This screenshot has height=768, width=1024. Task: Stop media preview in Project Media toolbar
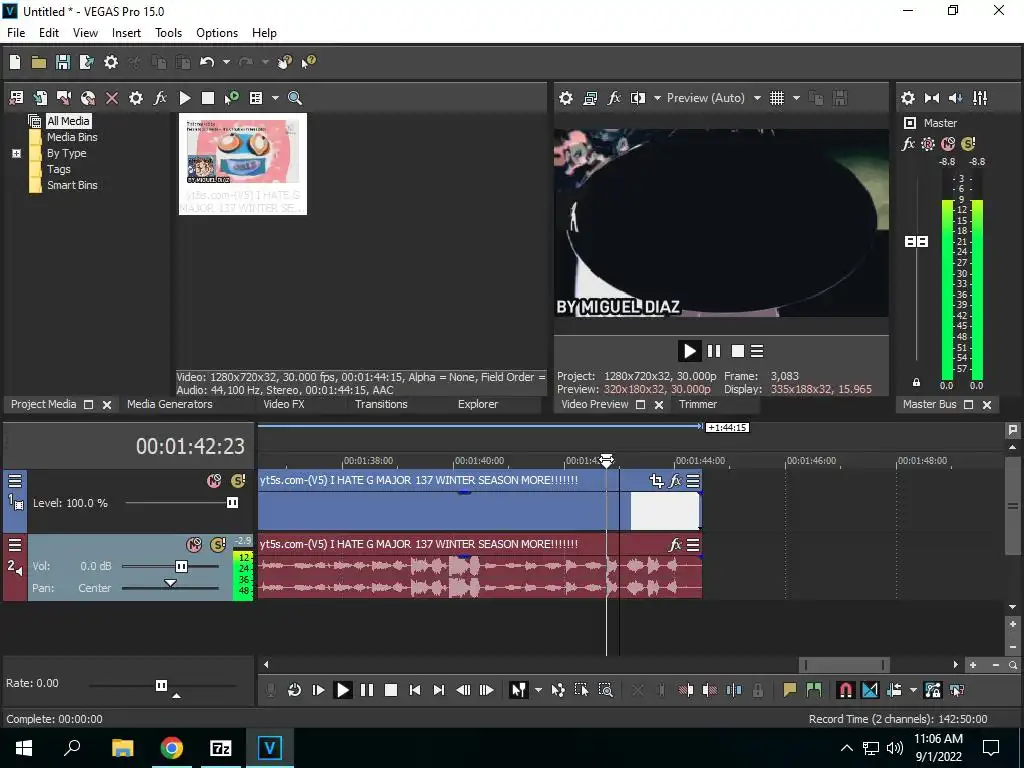click(x=208, y=98)
